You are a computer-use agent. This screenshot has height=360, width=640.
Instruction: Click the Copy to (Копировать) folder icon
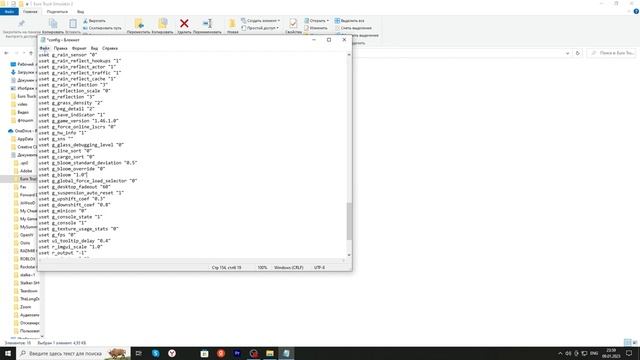(x=162, y=24)
